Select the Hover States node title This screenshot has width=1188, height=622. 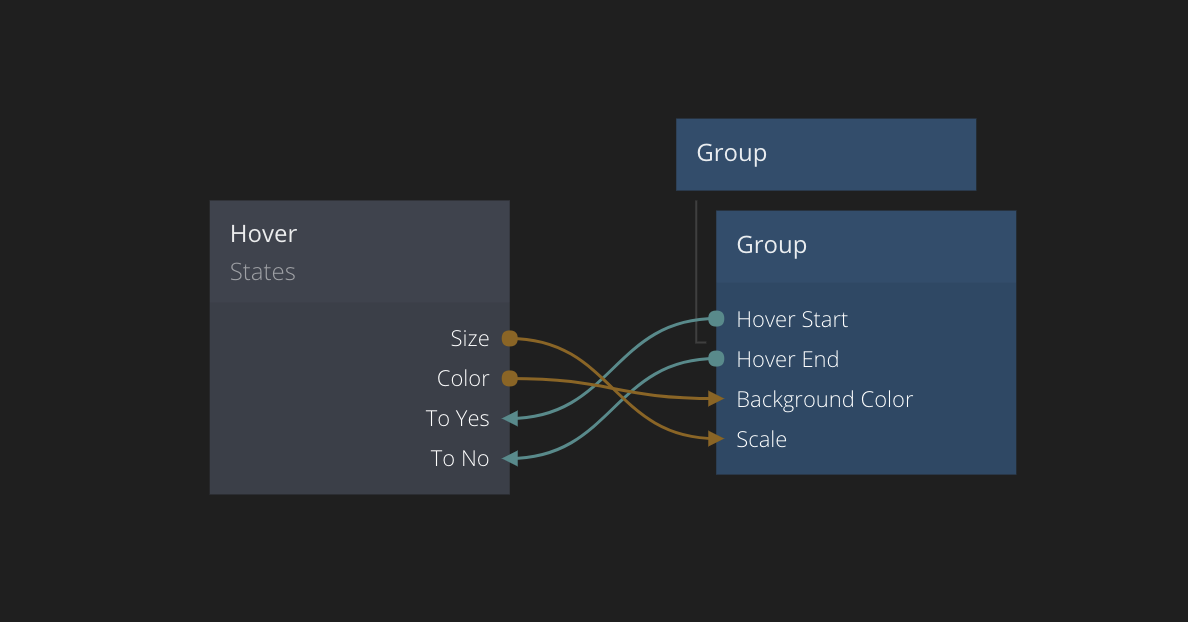tap(264, 233)
